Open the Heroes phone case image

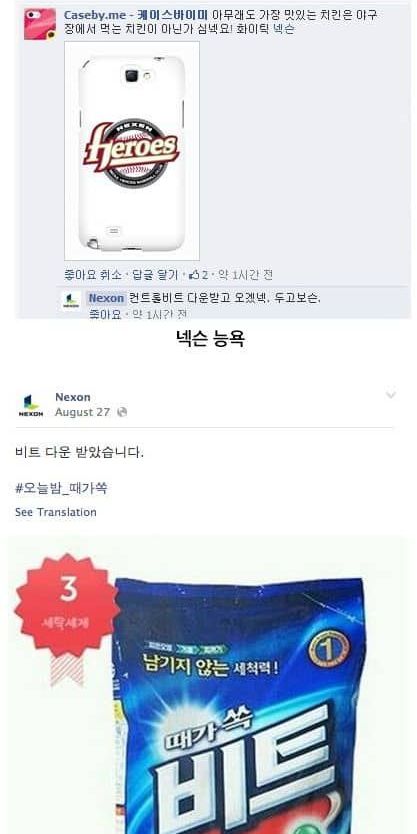[x=132, y=151]
